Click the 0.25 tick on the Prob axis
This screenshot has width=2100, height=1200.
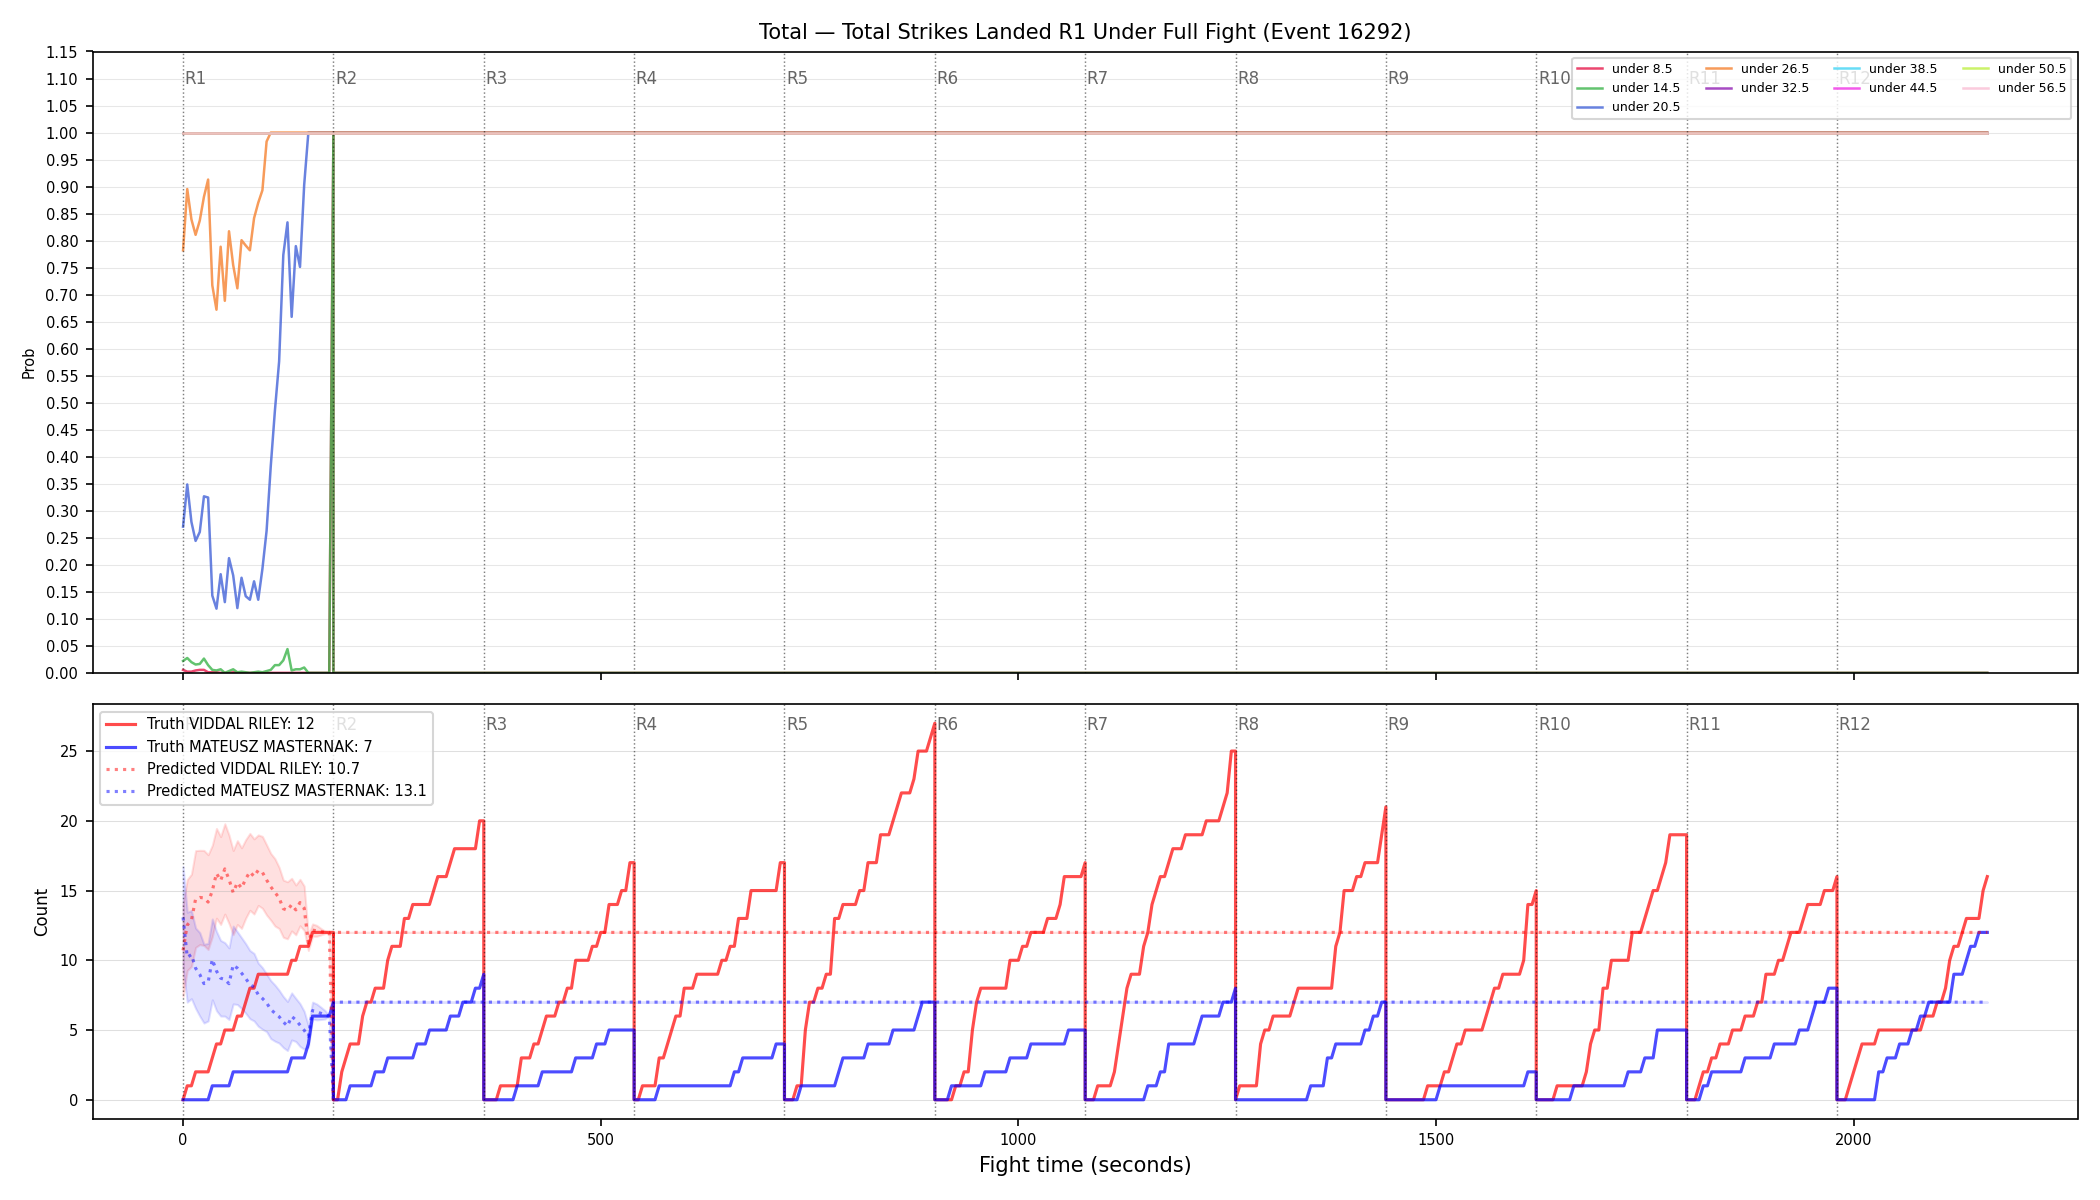tap(62, 538)
